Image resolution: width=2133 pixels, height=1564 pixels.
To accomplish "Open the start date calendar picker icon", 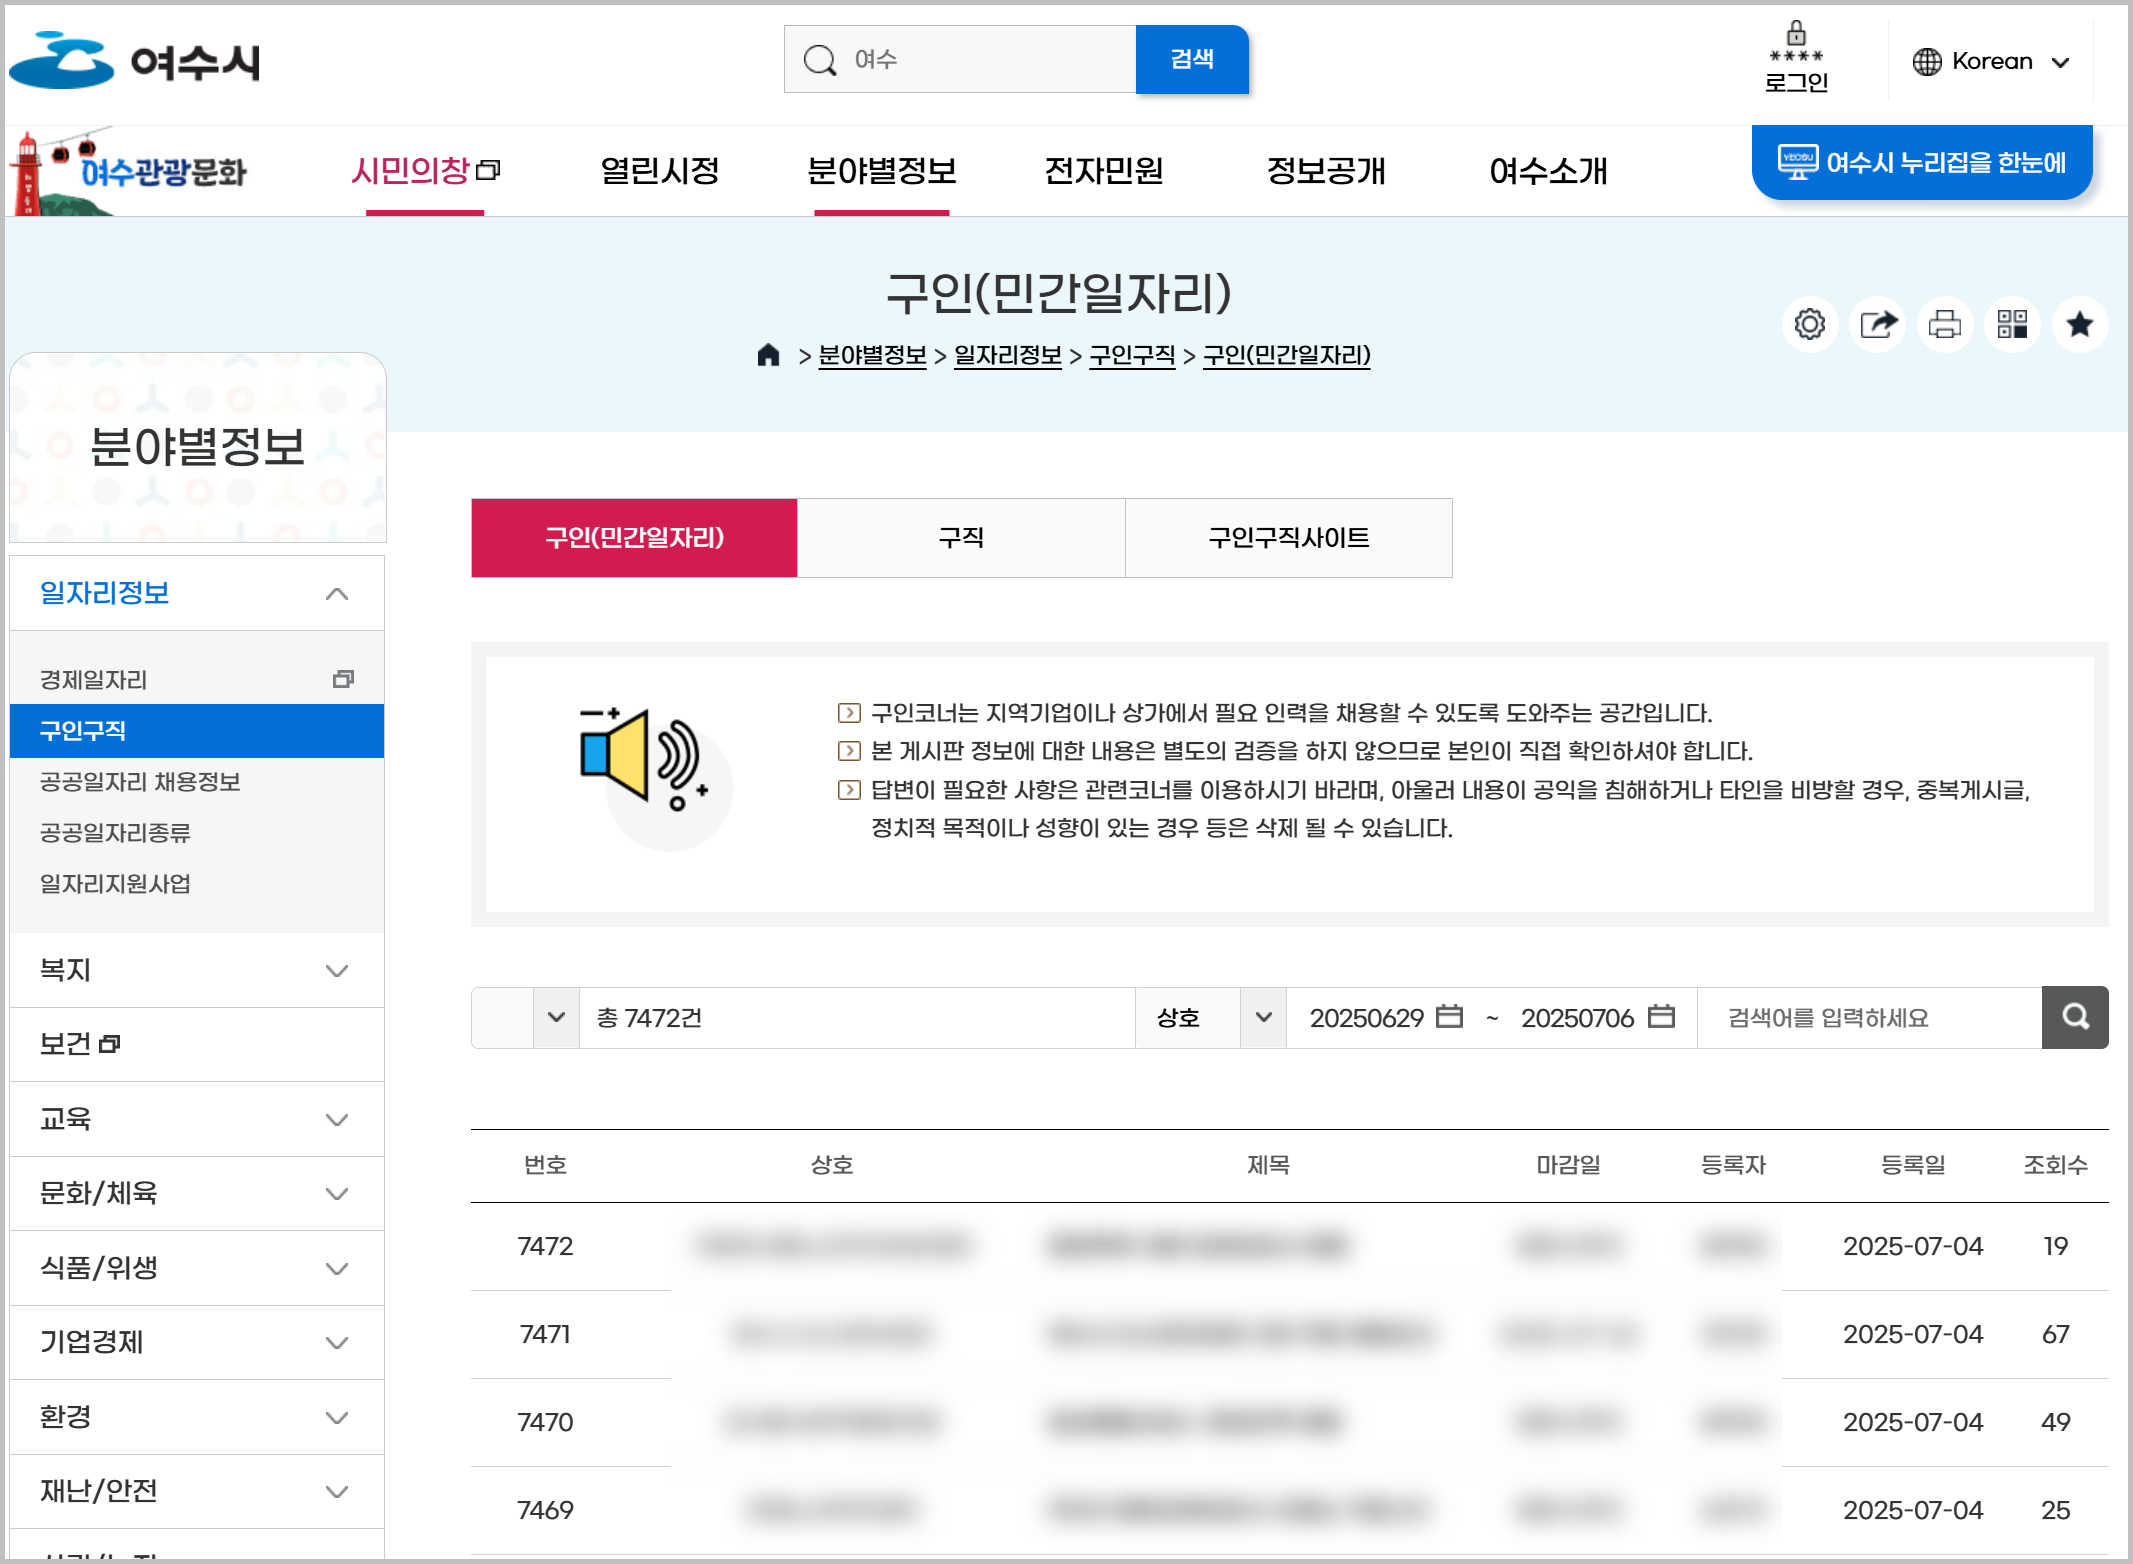I will (1449, 1016).
